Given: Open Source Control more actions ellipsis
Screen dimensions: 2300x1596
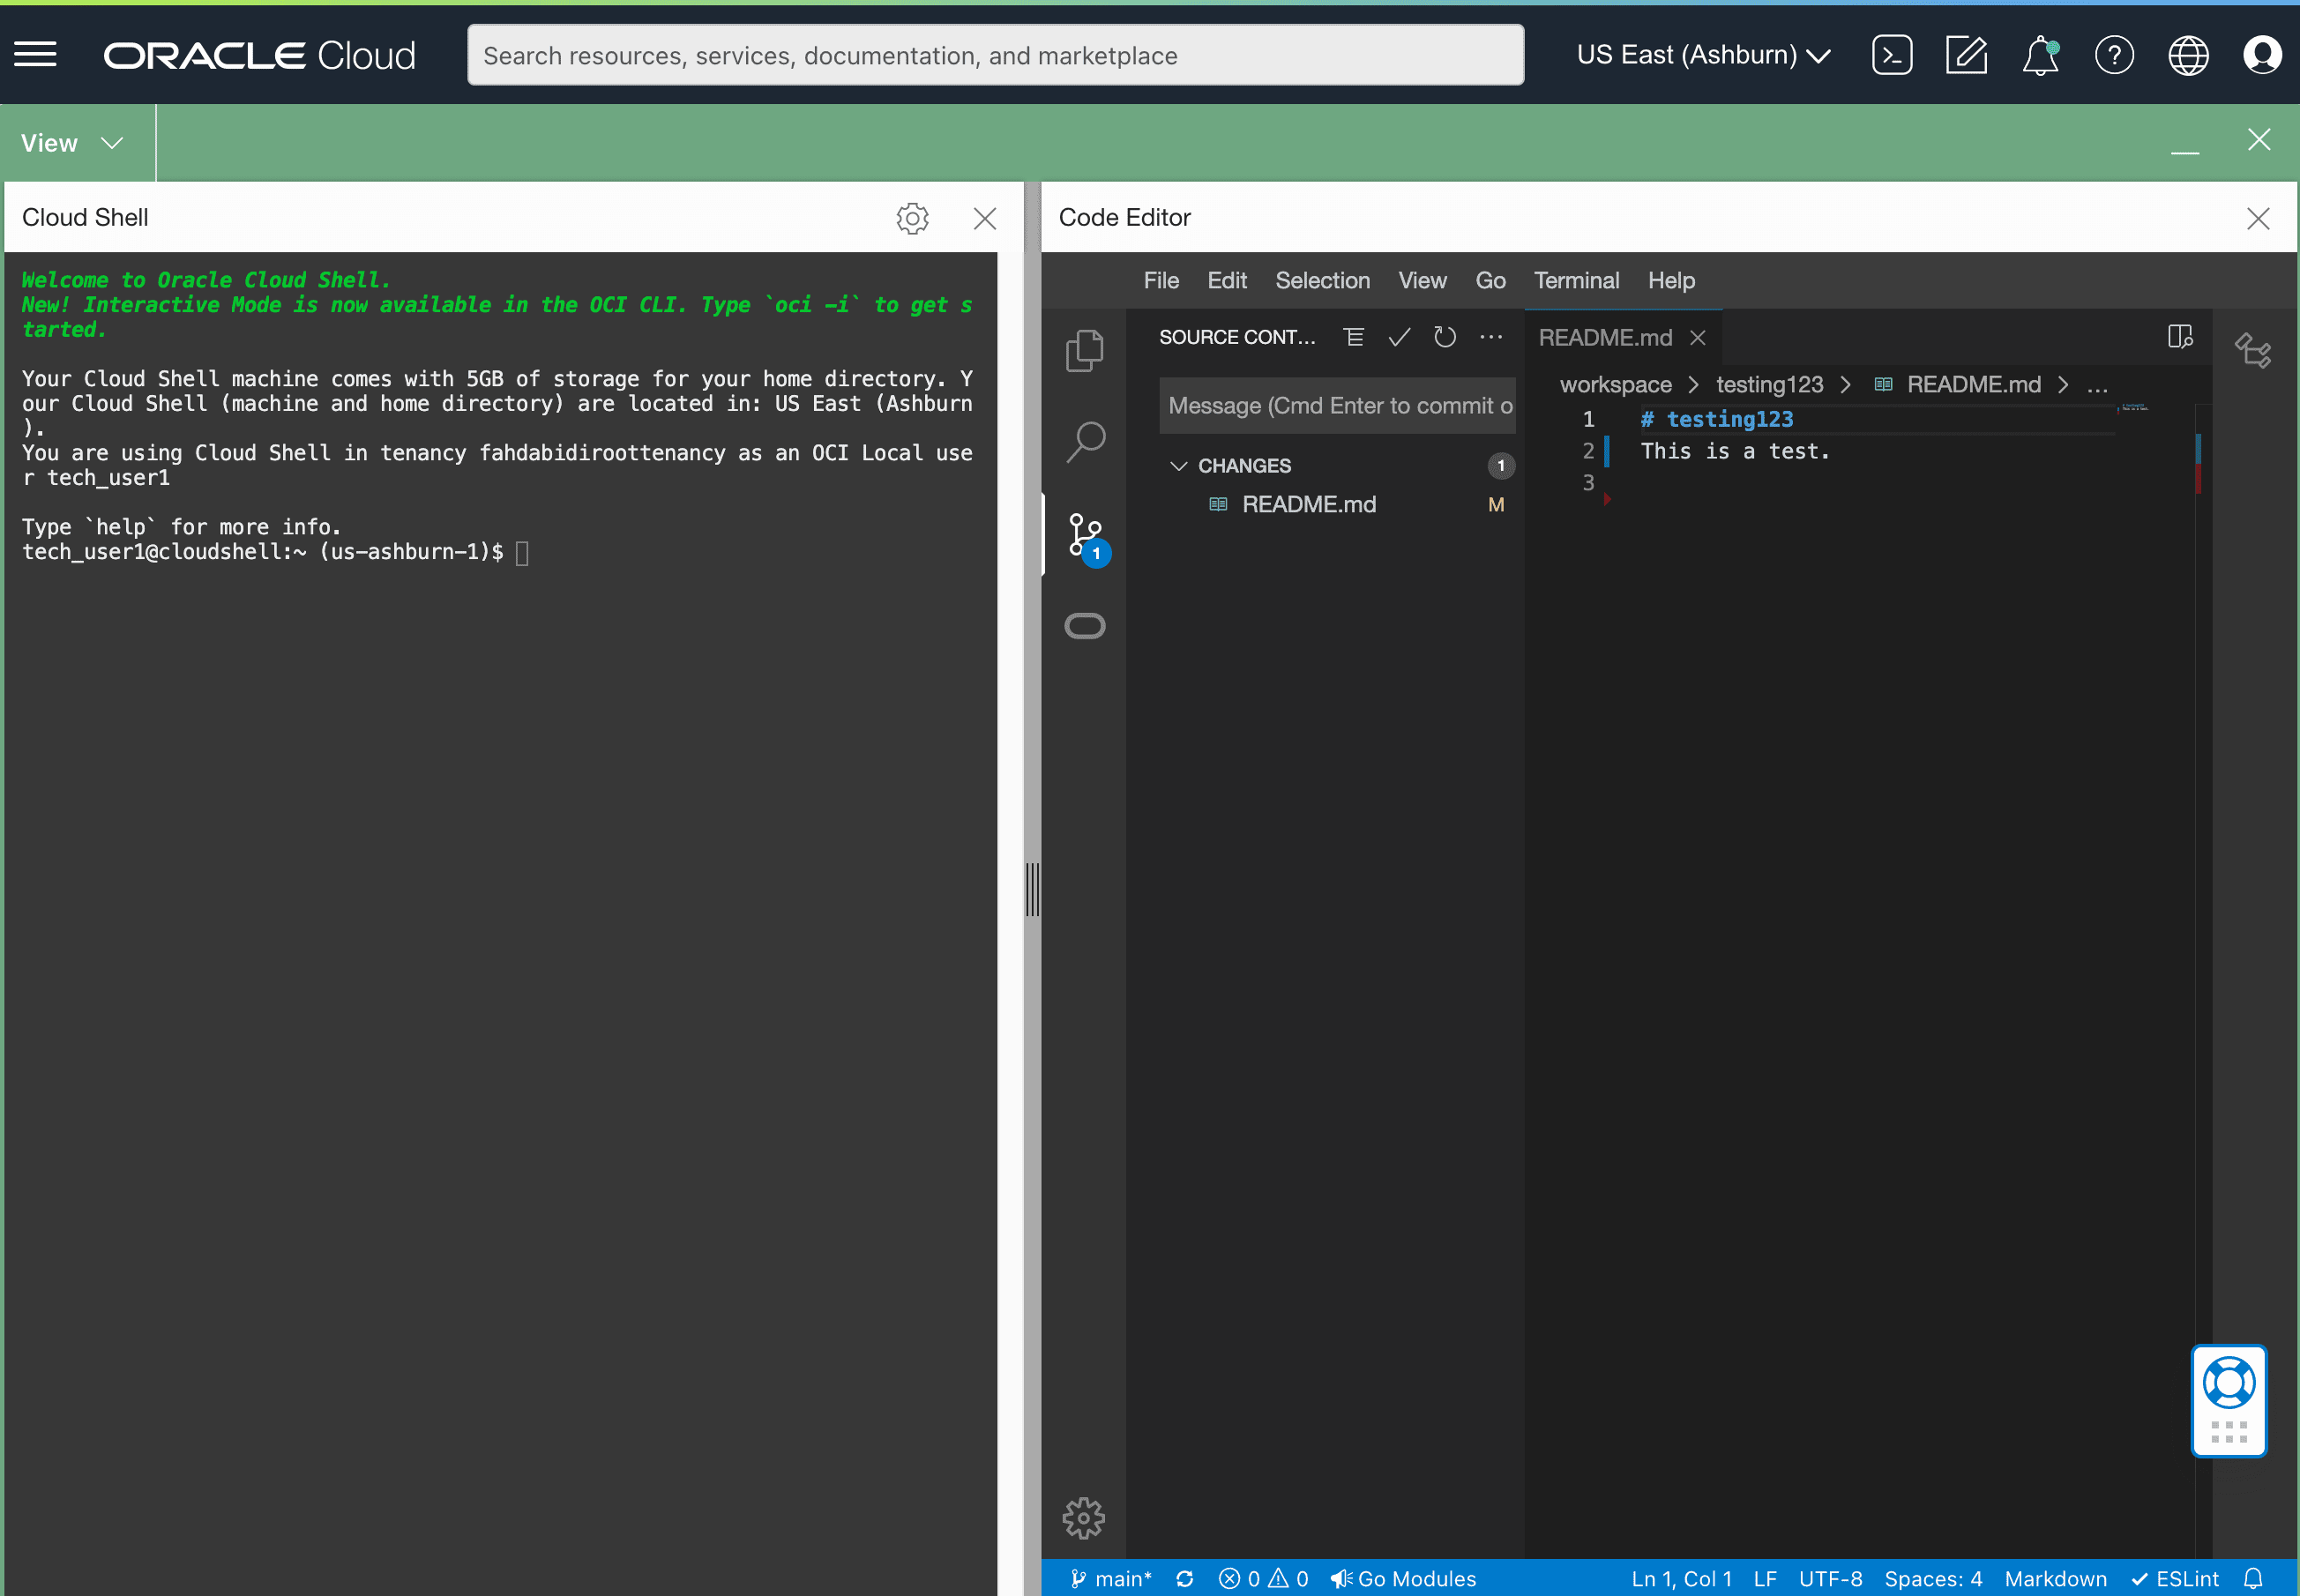Looking at the screenshot, I should point(1490,337).
